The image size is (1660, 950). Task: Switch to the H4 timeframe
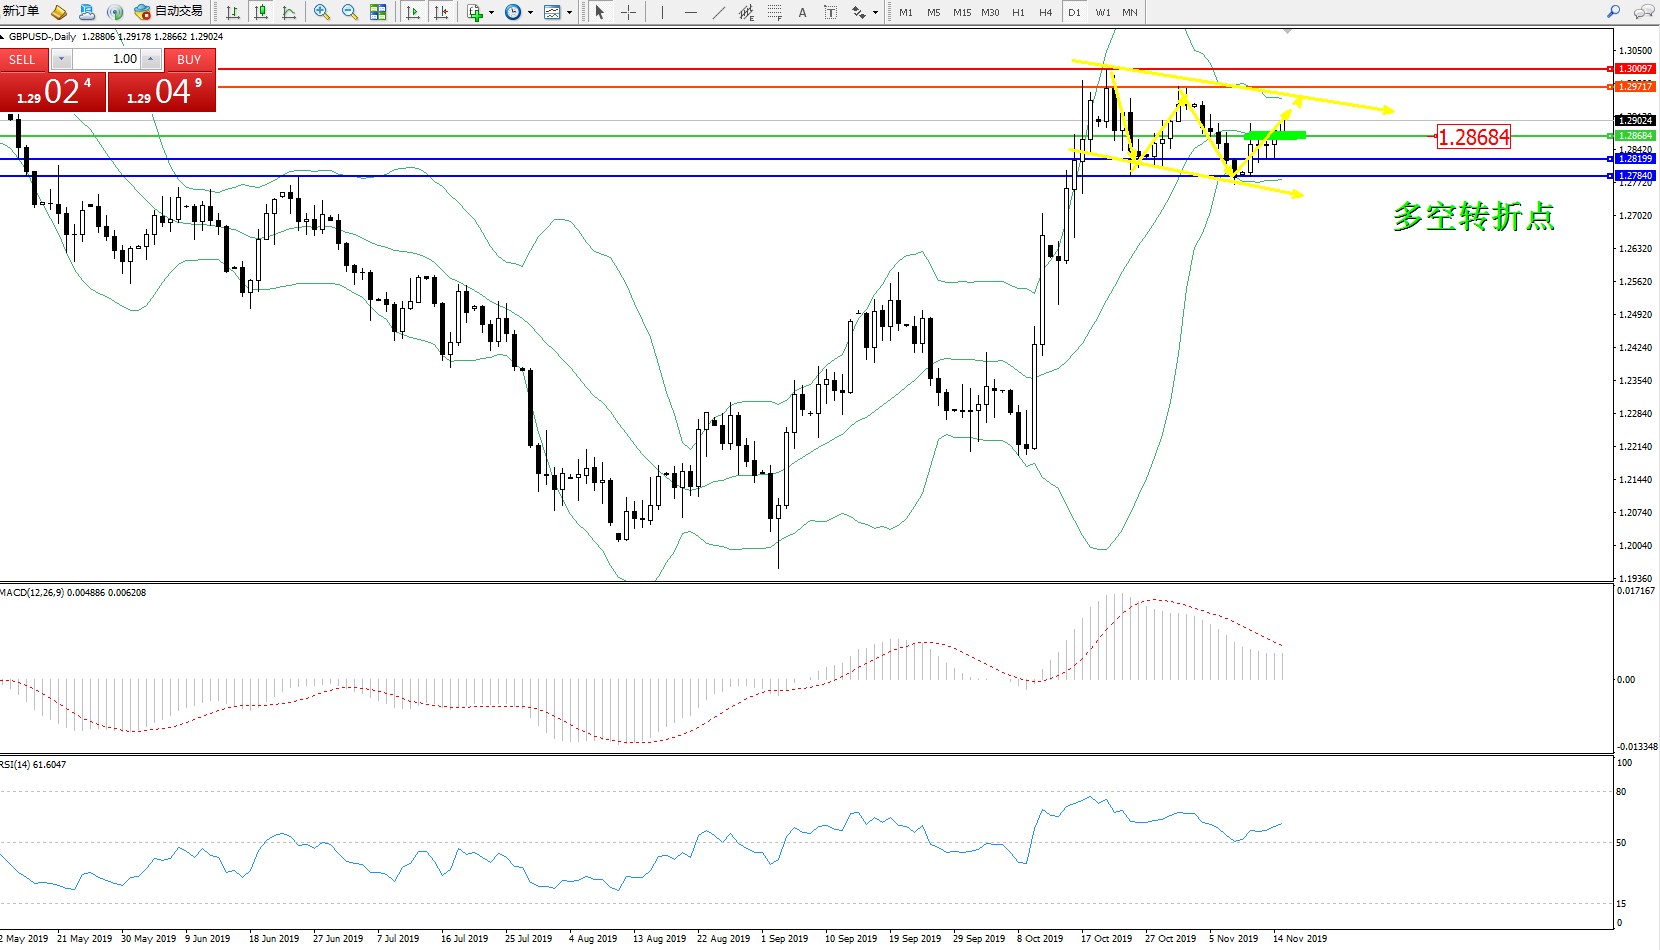(x=1045, y=12)
